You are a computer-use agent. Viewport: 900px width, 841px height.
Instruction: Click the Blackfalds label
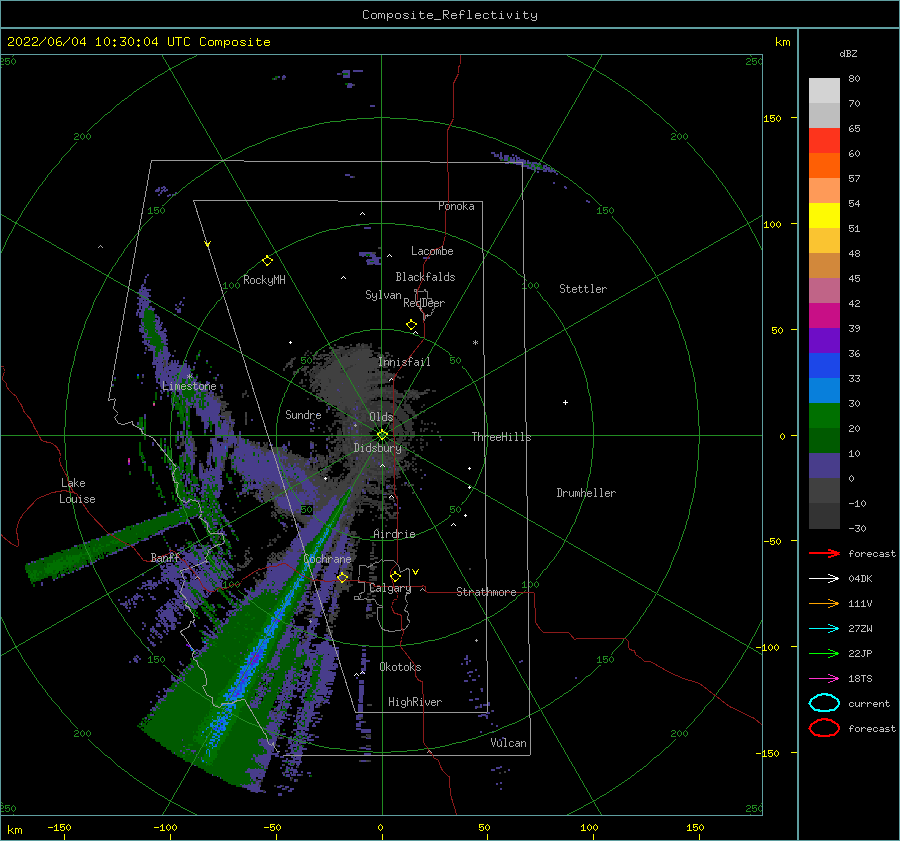pyautogui.click(x=425, y=277)
